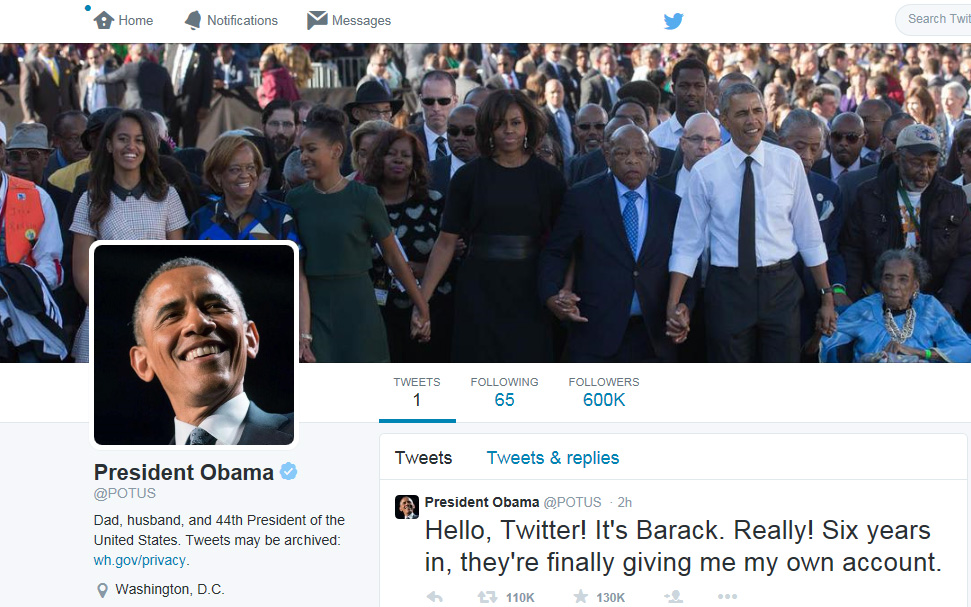The width and height of the screenshot is (971, 607).
Task: Click the follow person icon under the tweet
Action: 673,597
